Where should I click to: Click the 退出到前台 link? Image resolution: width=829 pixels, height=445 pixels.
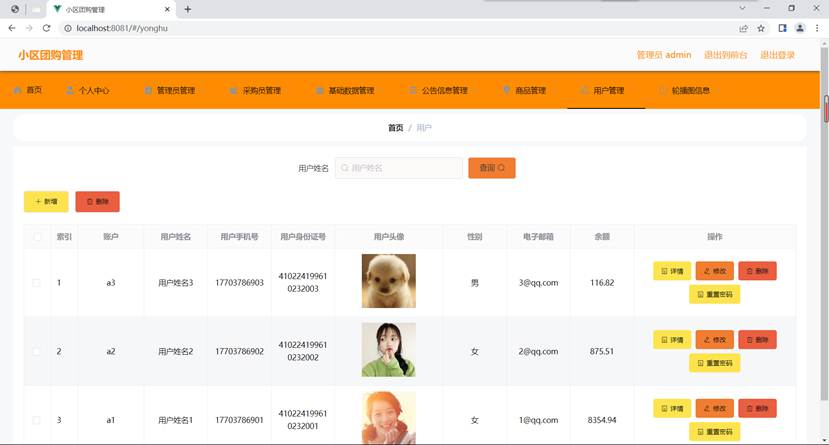click(x=725, y=55)
